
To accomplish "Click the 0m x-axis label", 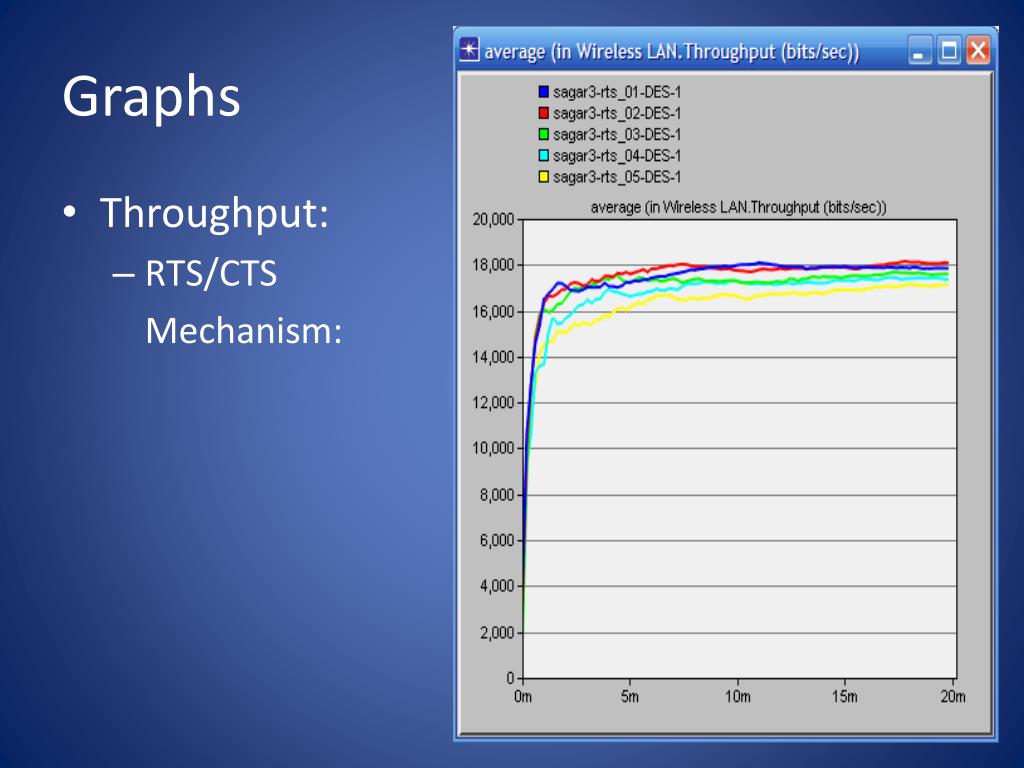I will click(x=522, y=697).
